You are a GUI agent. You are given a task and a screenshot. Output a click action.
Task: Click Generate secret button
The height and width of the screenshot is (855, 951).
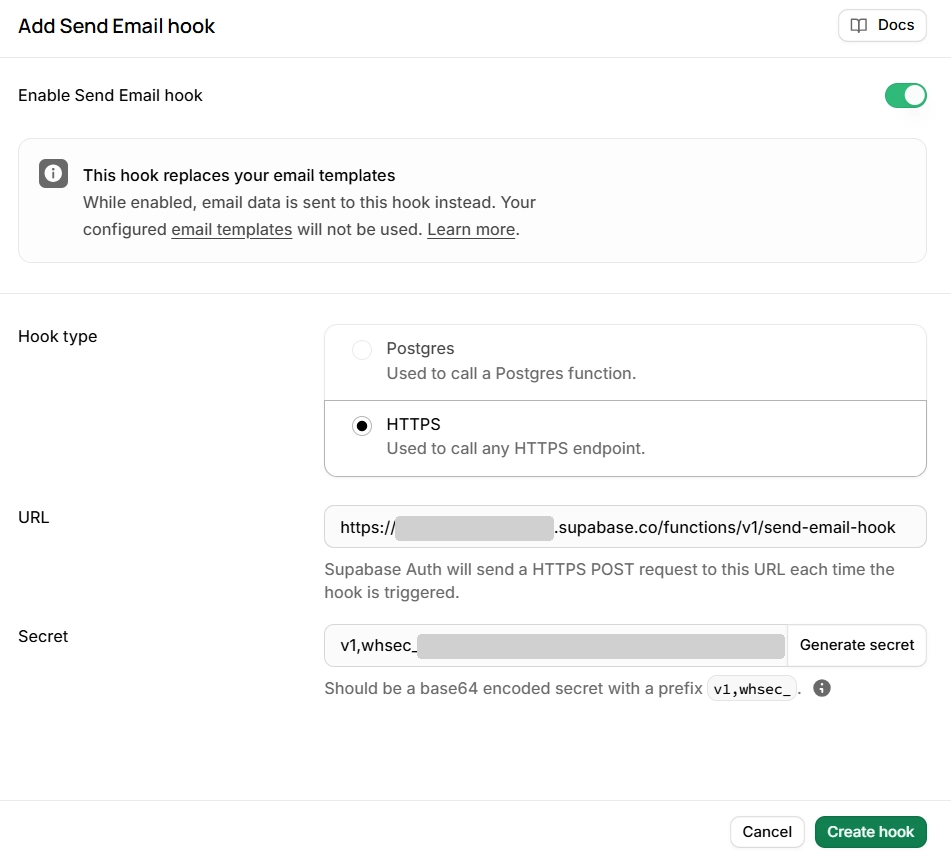(x=856, y=645)
